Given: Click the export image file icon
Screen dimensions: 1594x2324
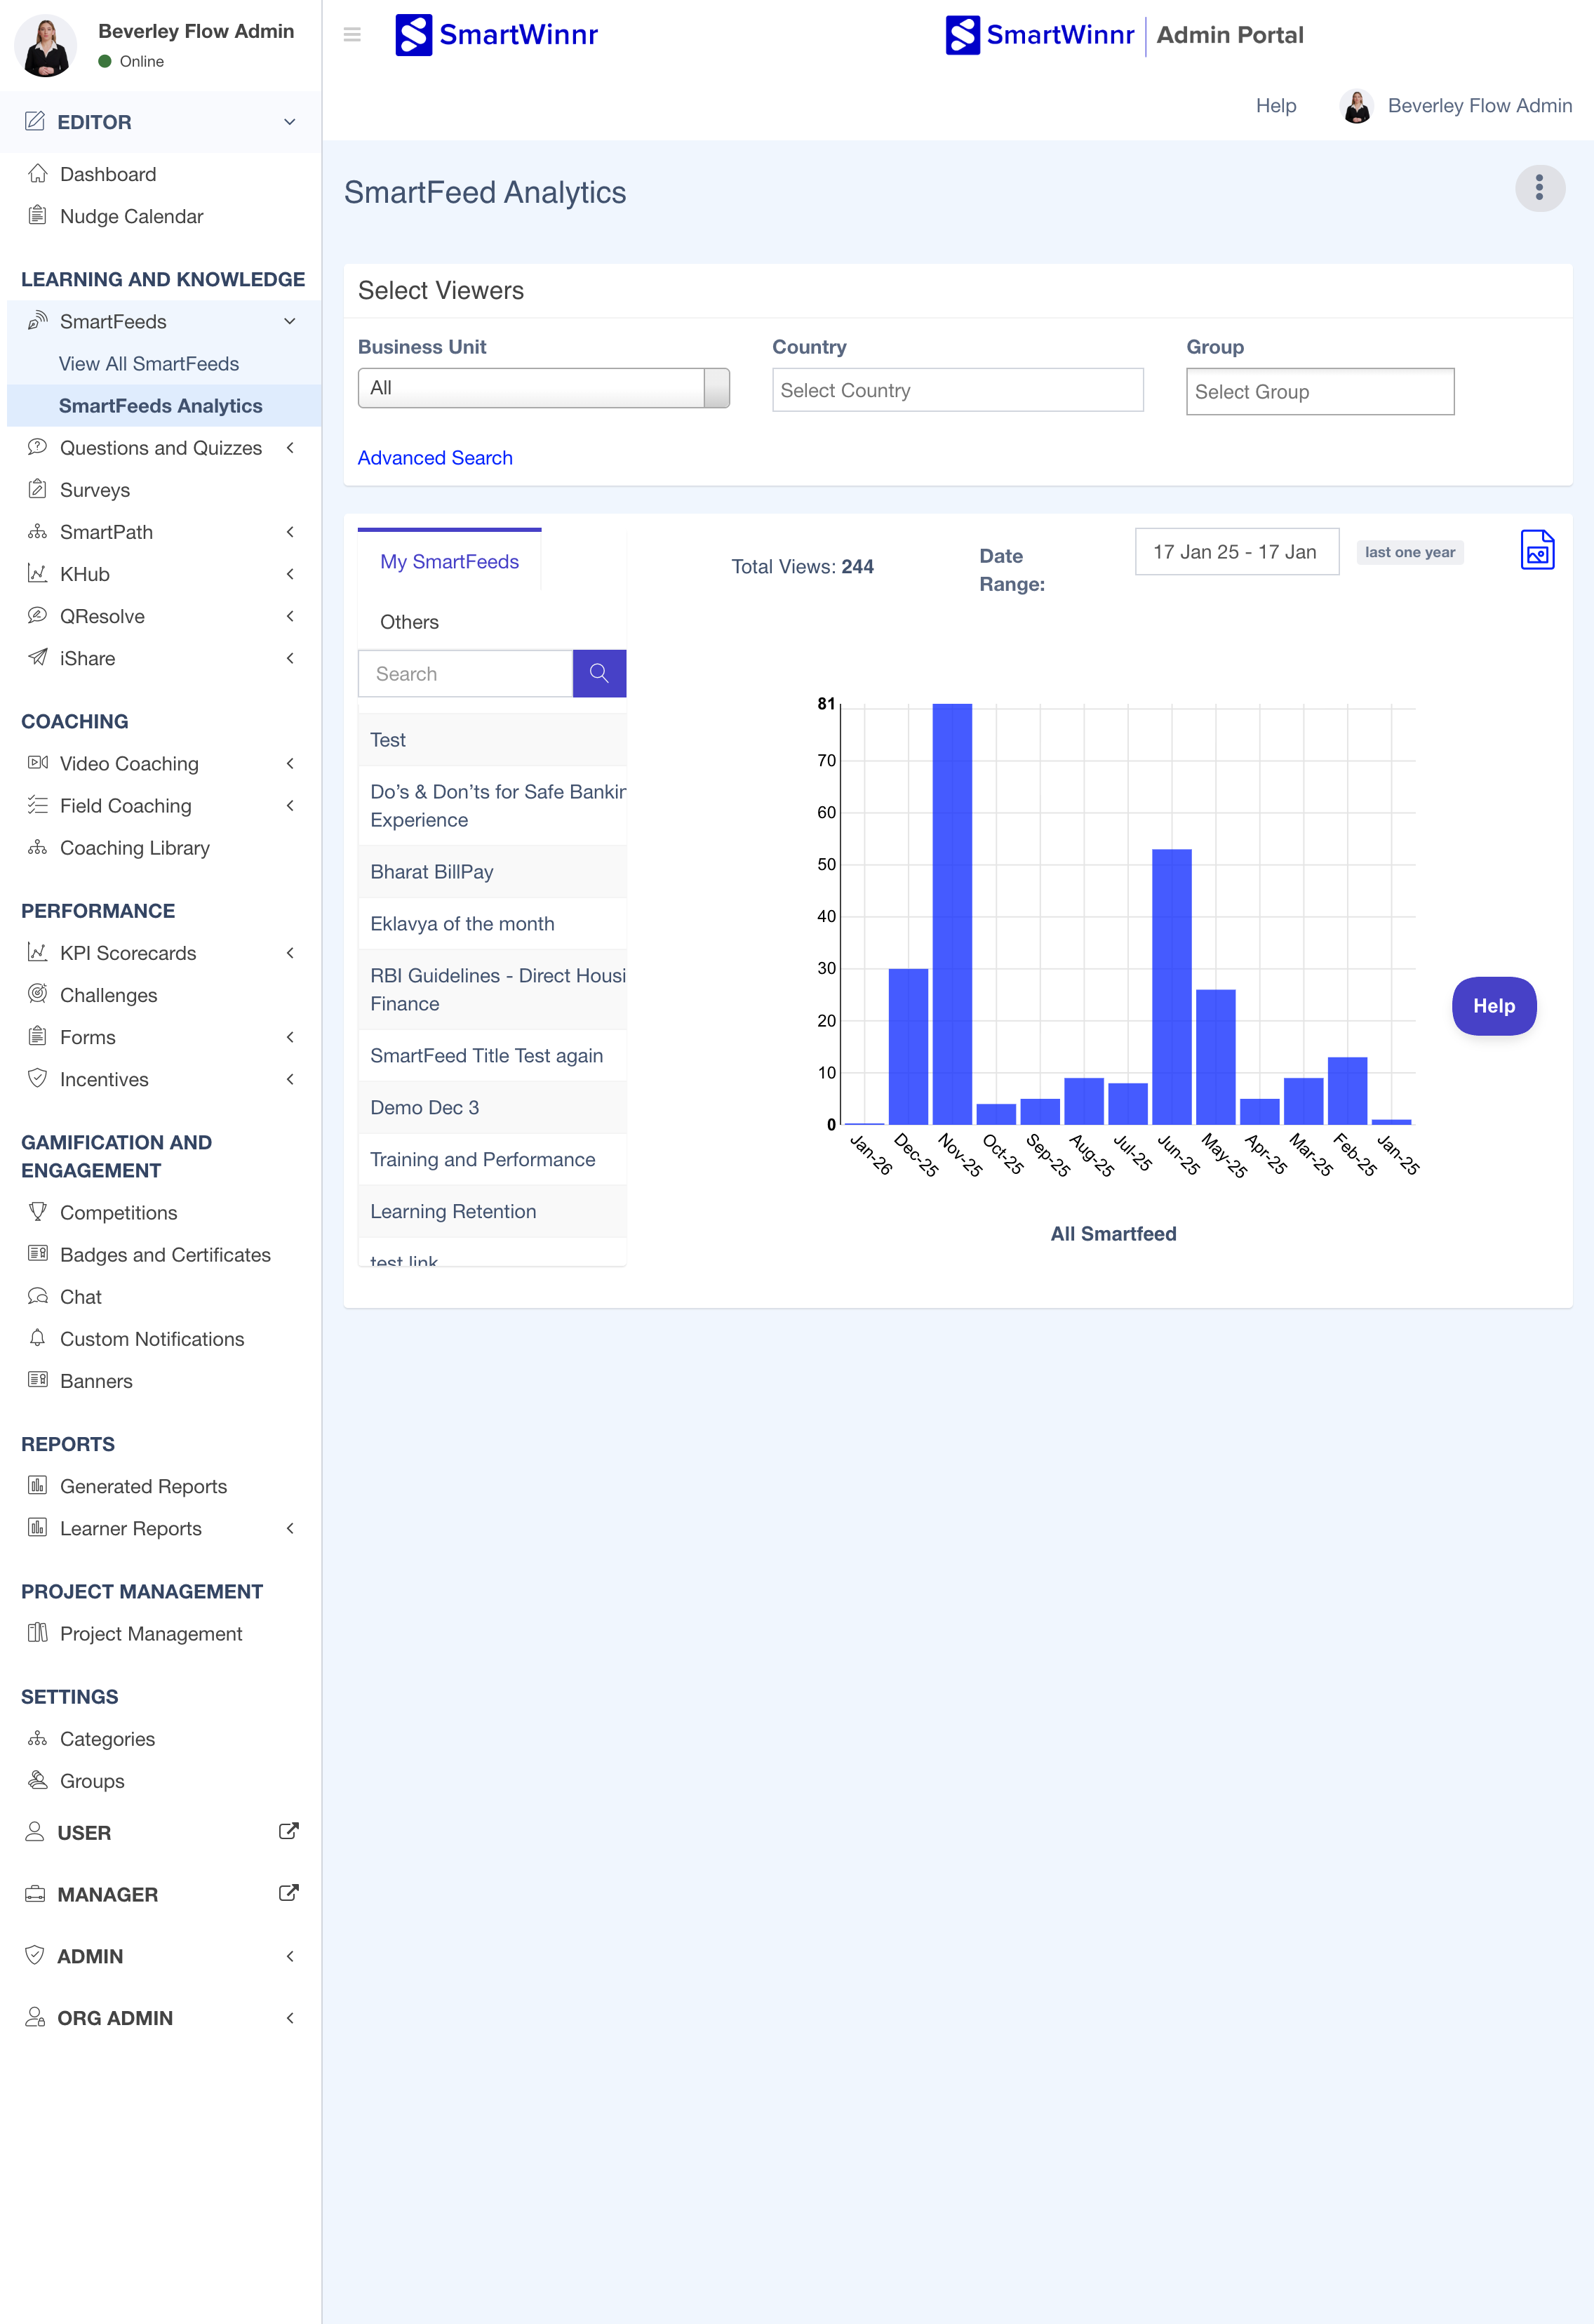Looking at the screenshot, I should pos(1537,550).
